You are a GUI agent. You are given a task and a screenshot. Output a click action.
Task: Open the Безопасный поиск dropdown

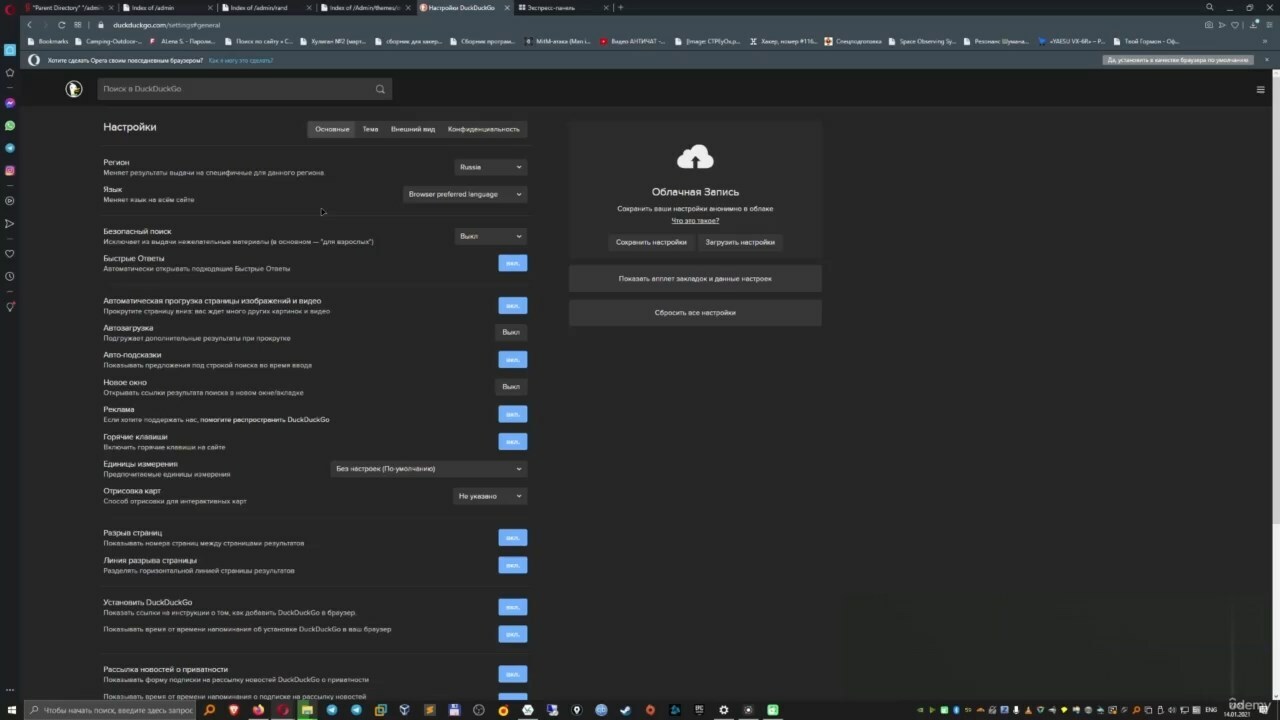490,236
